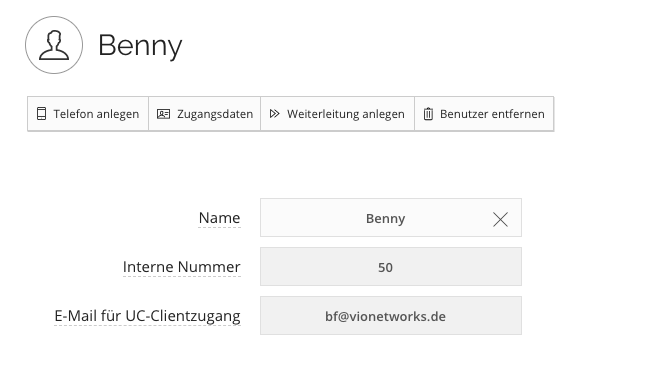The width and height of the screenshot is (654, 390).
Task: Click the ID card icon in Zugangsdaten
Action: [x=163, y=114]
